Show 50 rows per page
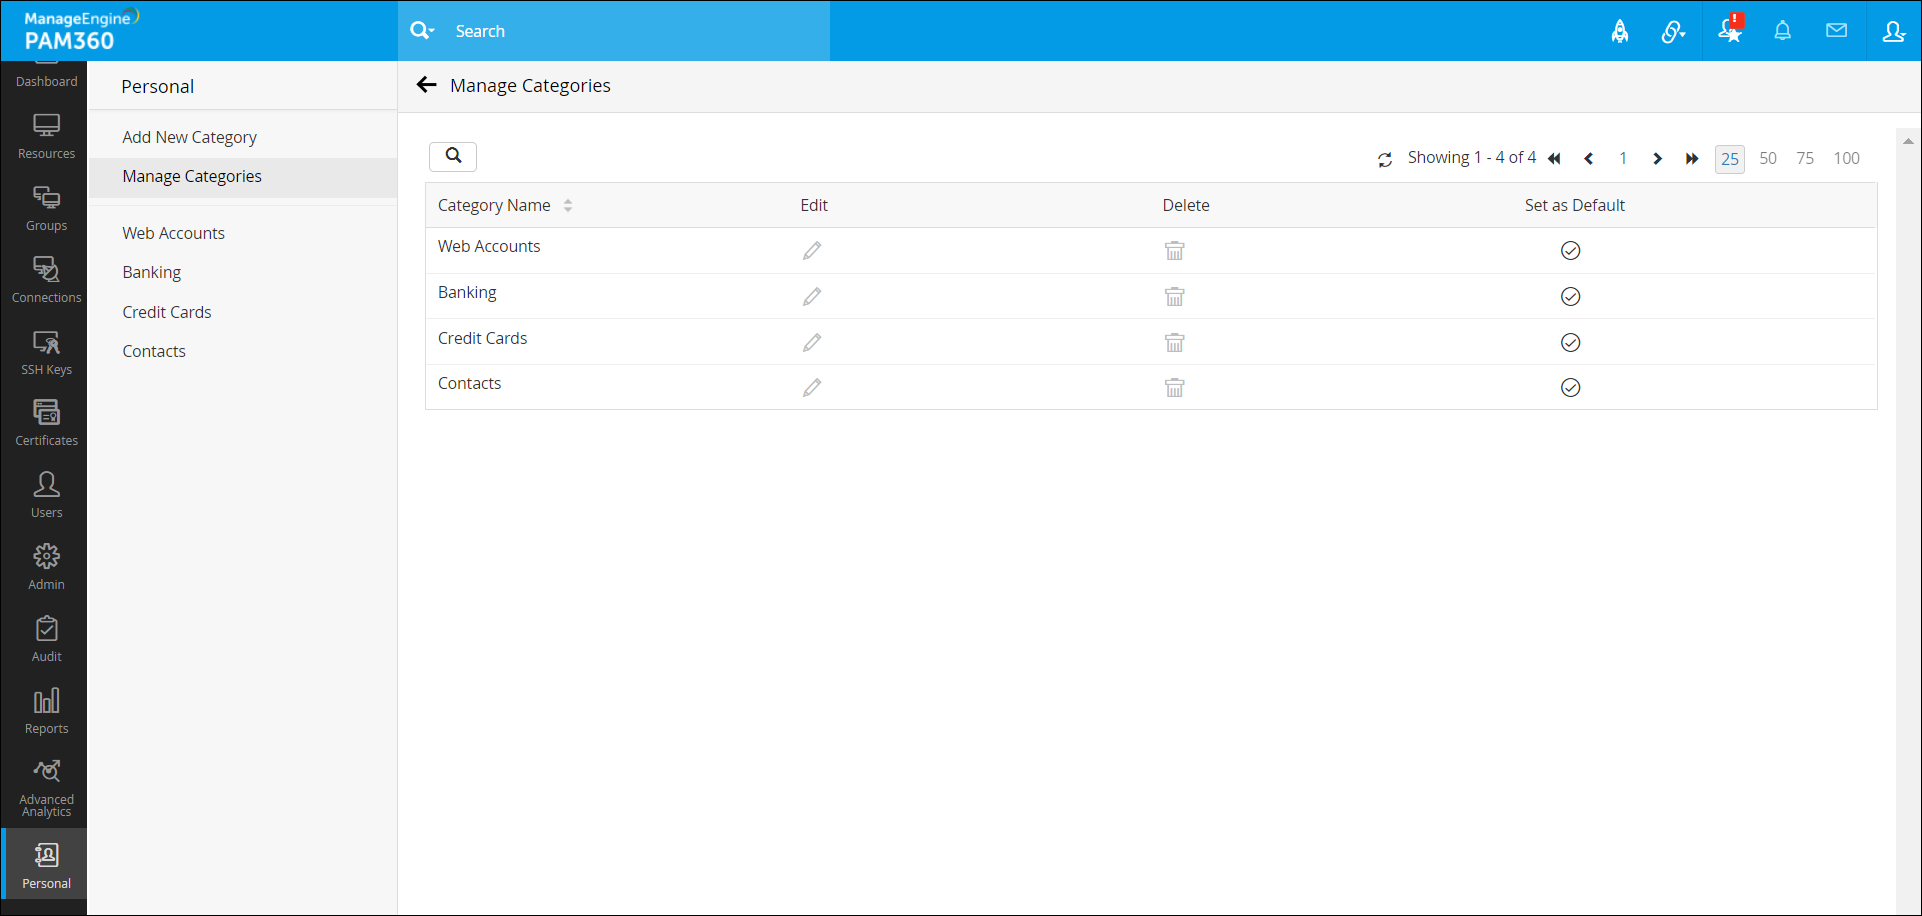Screen dimensions: 1922x916 click(1768, 158)
